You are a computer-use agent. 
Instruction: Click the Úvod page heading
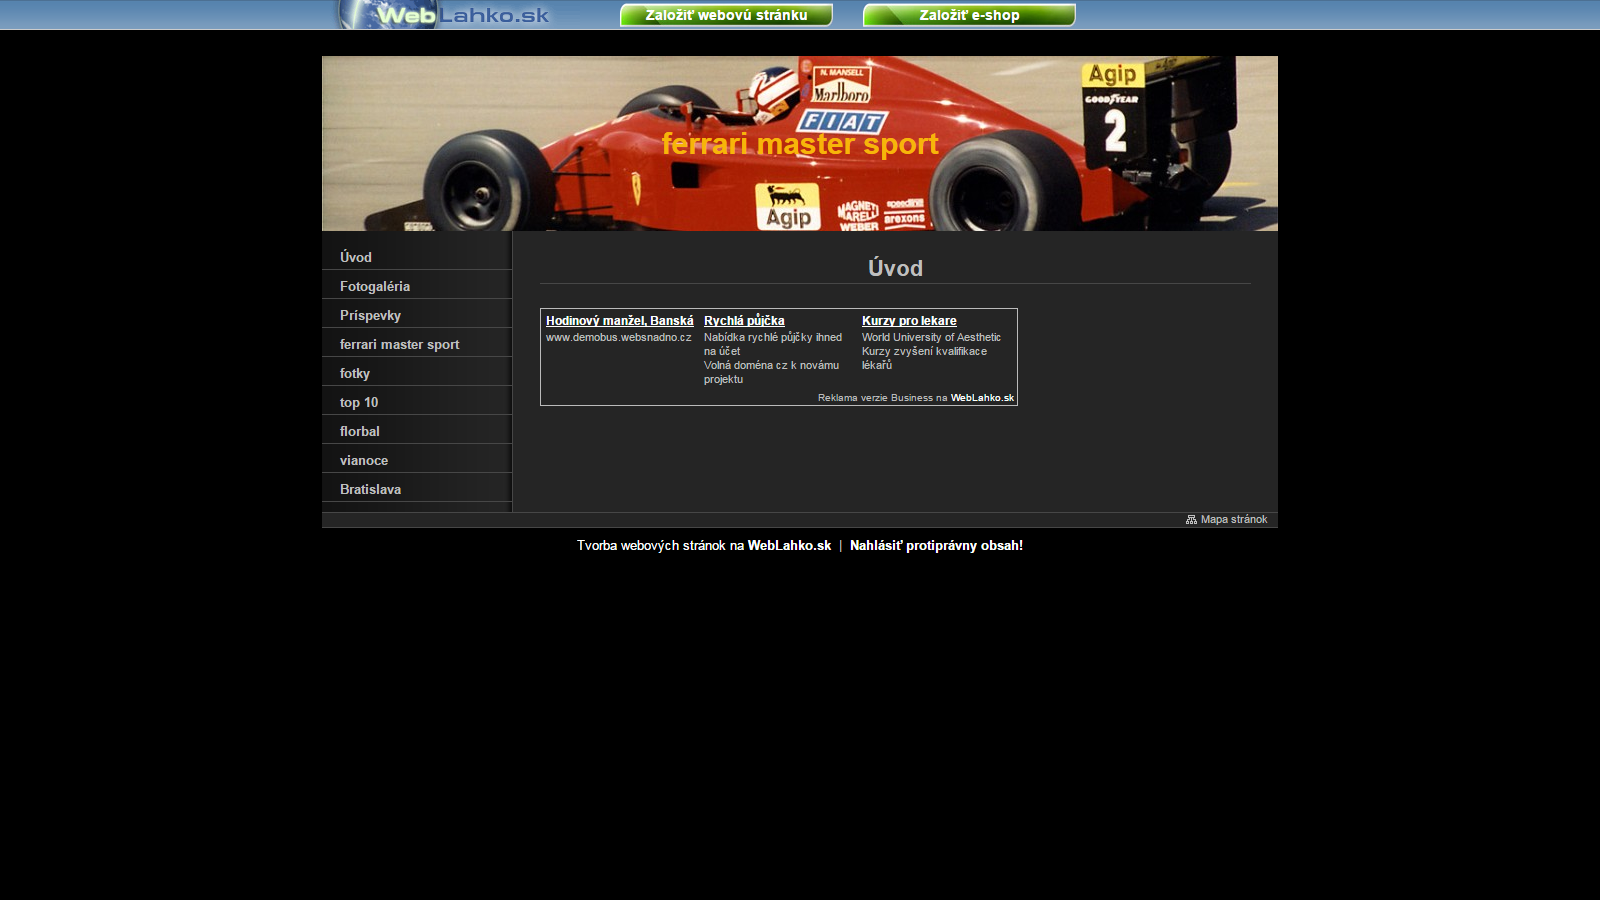(895, 268)
